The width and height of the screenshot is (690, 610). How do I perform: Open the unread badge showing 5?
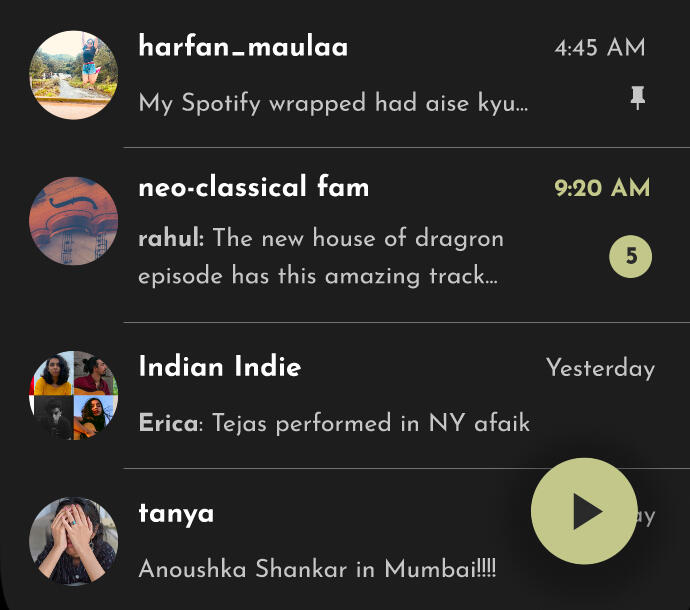[631, 256]
